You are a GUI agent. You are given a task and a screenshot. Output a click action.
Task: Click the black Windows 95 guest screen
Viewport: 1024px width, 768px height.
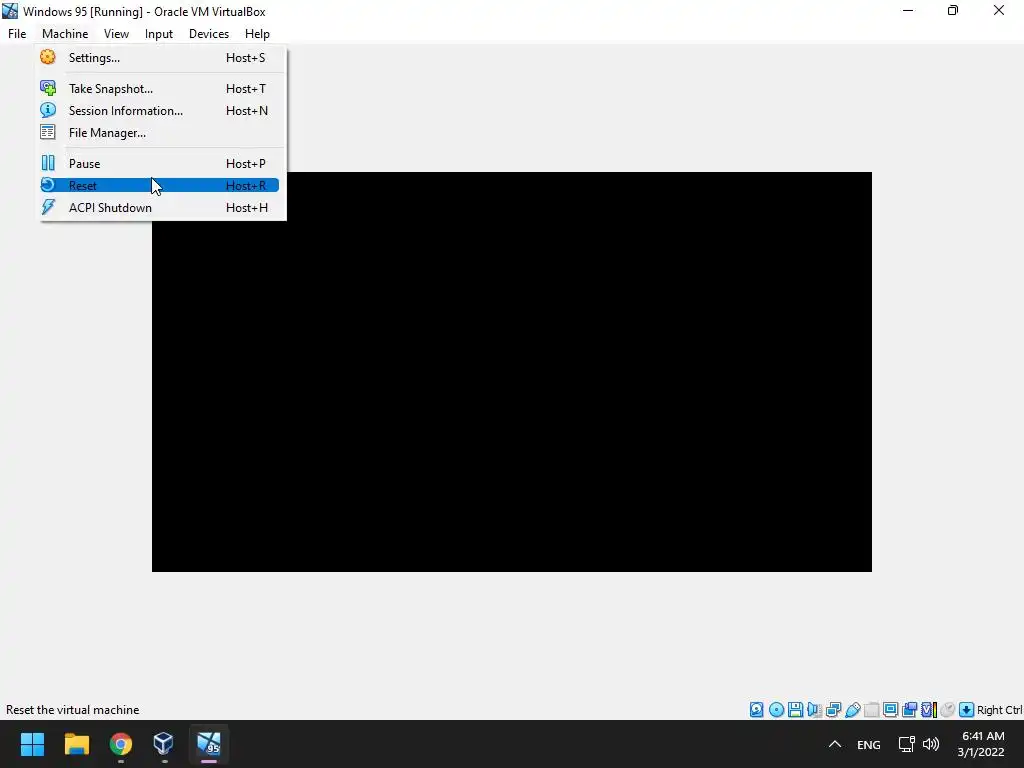pyautogui.click(x=511, y=372)
